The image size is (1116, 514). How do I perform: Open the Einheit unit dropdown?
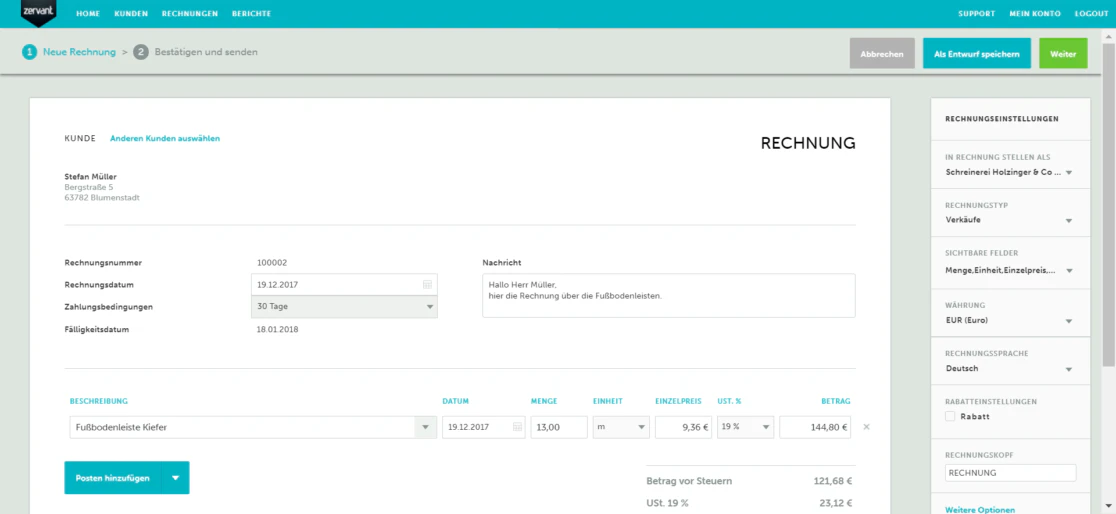[x=621, y=427]
